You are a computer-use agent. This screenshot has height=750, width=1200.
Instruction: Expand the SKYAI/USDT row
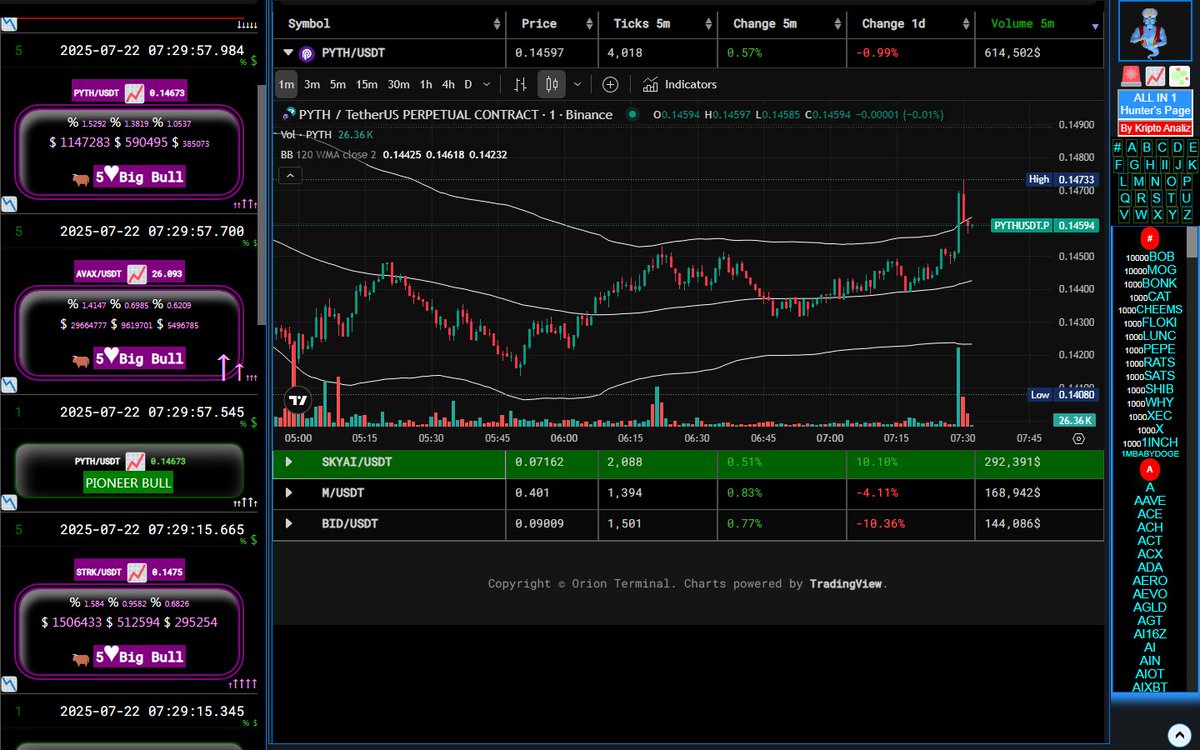click(289, 462)
